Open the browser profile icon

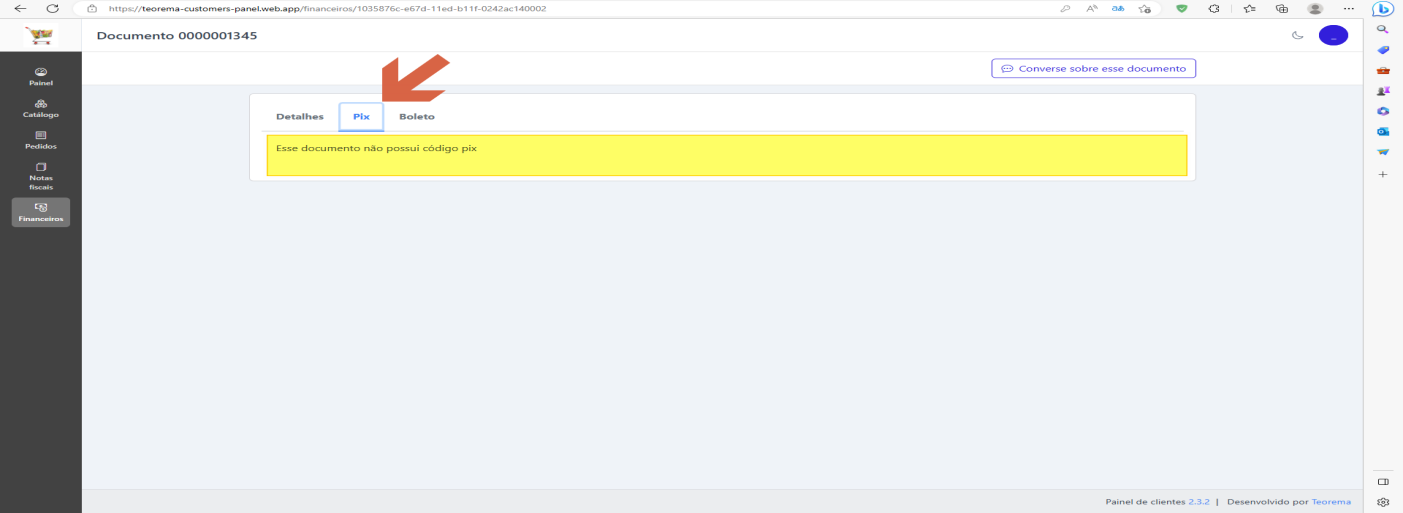pyautogui.click(x=1315, y=8)
